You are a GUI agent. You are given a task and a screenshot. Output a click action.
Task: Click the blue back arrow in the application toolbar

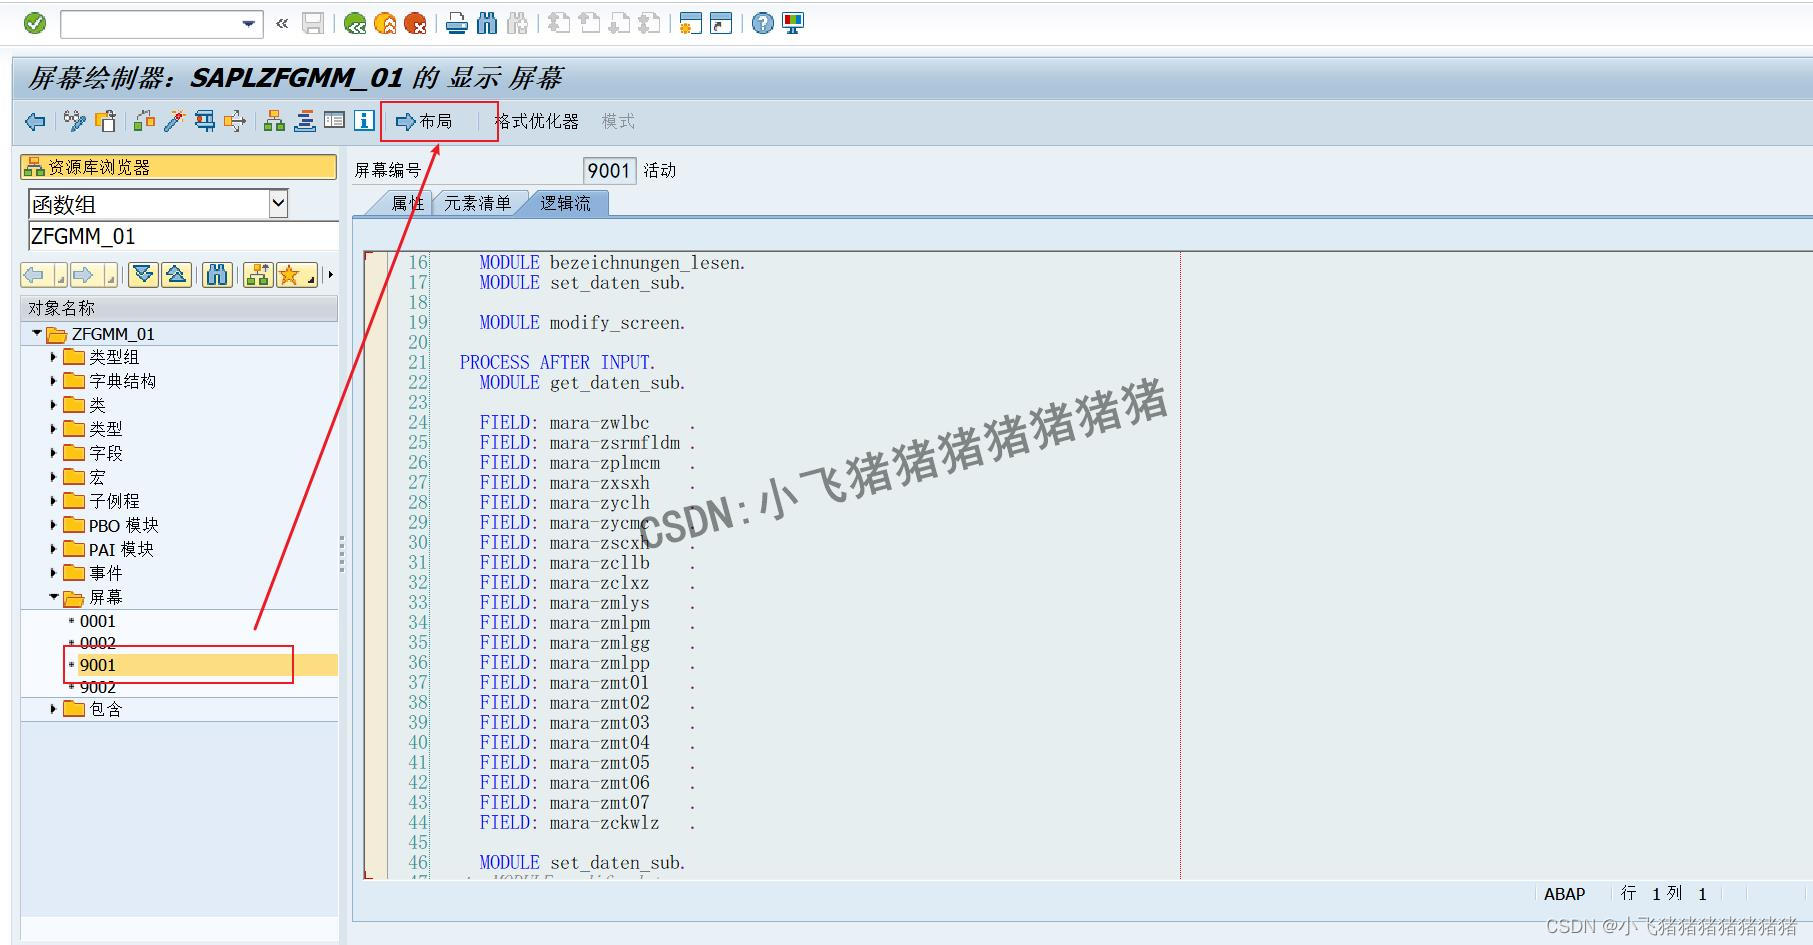pyautogui.click(x=35, y=121)
